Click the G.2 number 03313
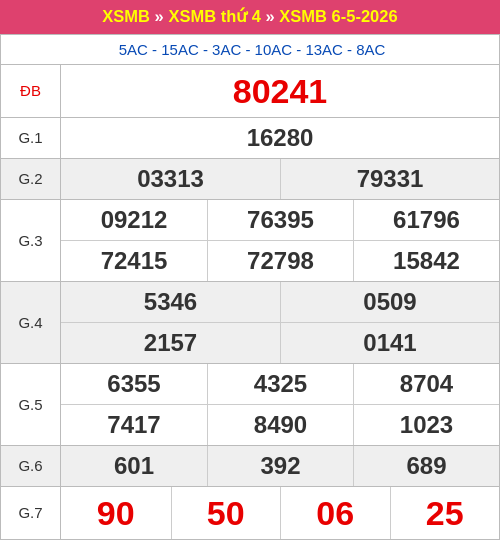The image size is (500, 540). tap(170, 179)
